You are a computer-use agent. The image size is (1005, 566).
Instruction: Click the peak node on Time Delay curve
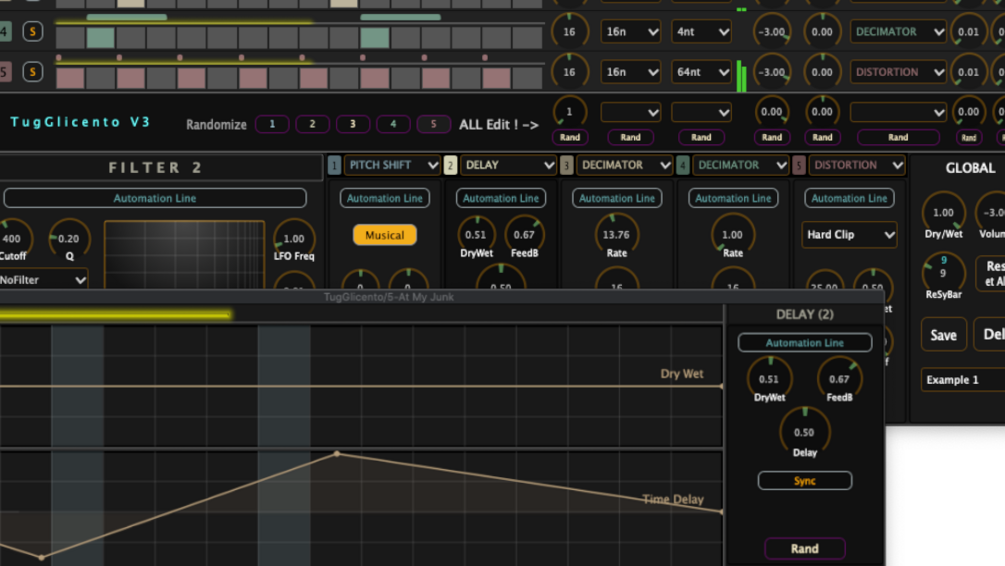click(337, 454)
